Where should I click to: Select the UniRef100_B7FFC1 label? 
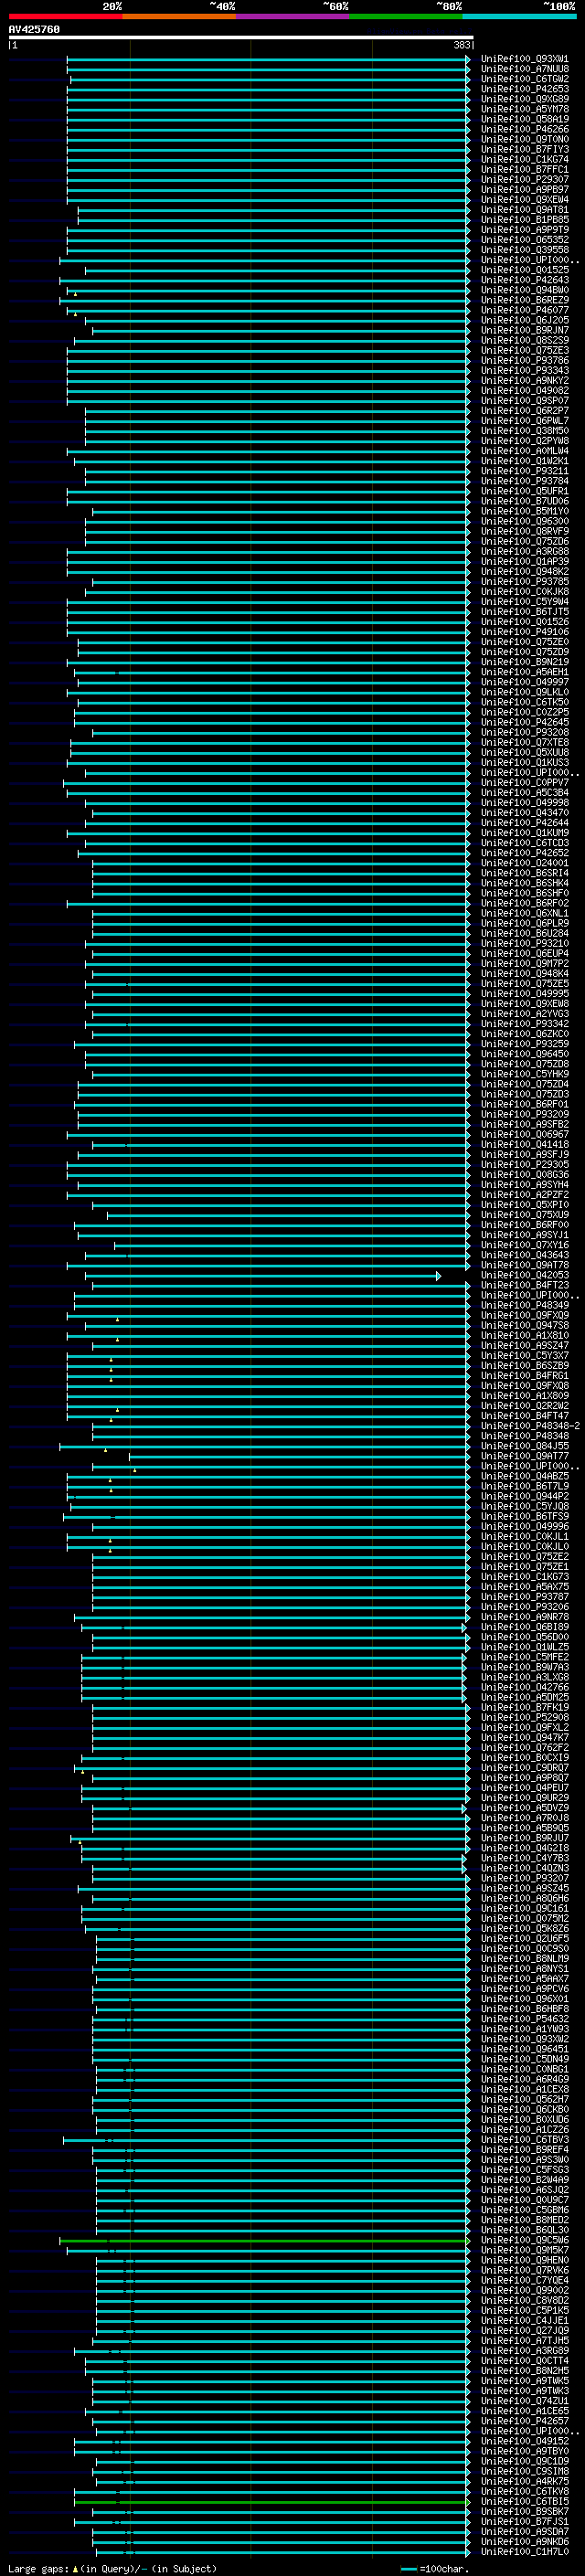tap(524, 169)
